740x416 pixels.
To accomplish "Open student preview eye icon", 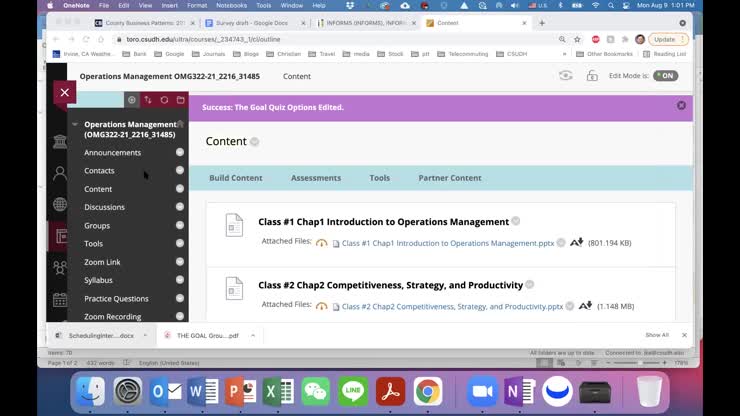I will (566, 76).
